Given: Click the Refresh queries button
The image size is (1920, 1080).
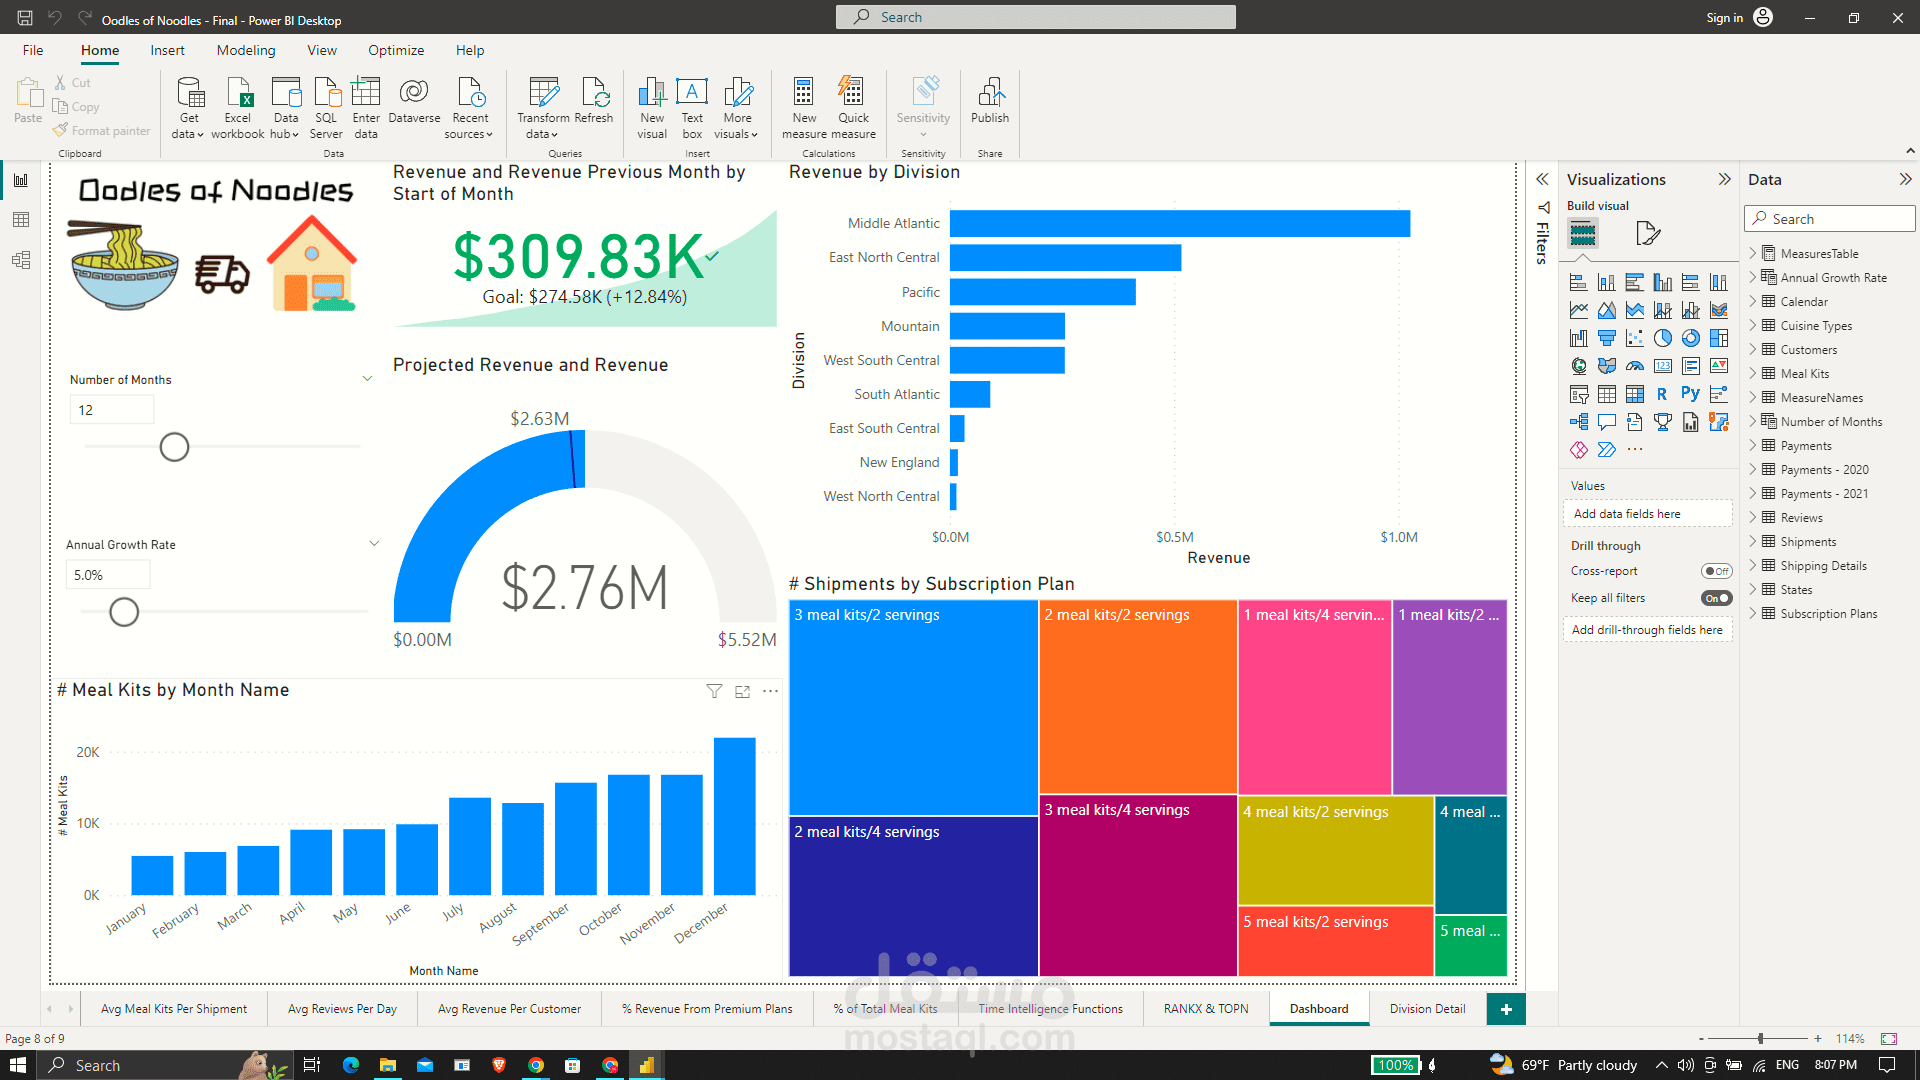Looking at the screenshot, I should point(594,101).
